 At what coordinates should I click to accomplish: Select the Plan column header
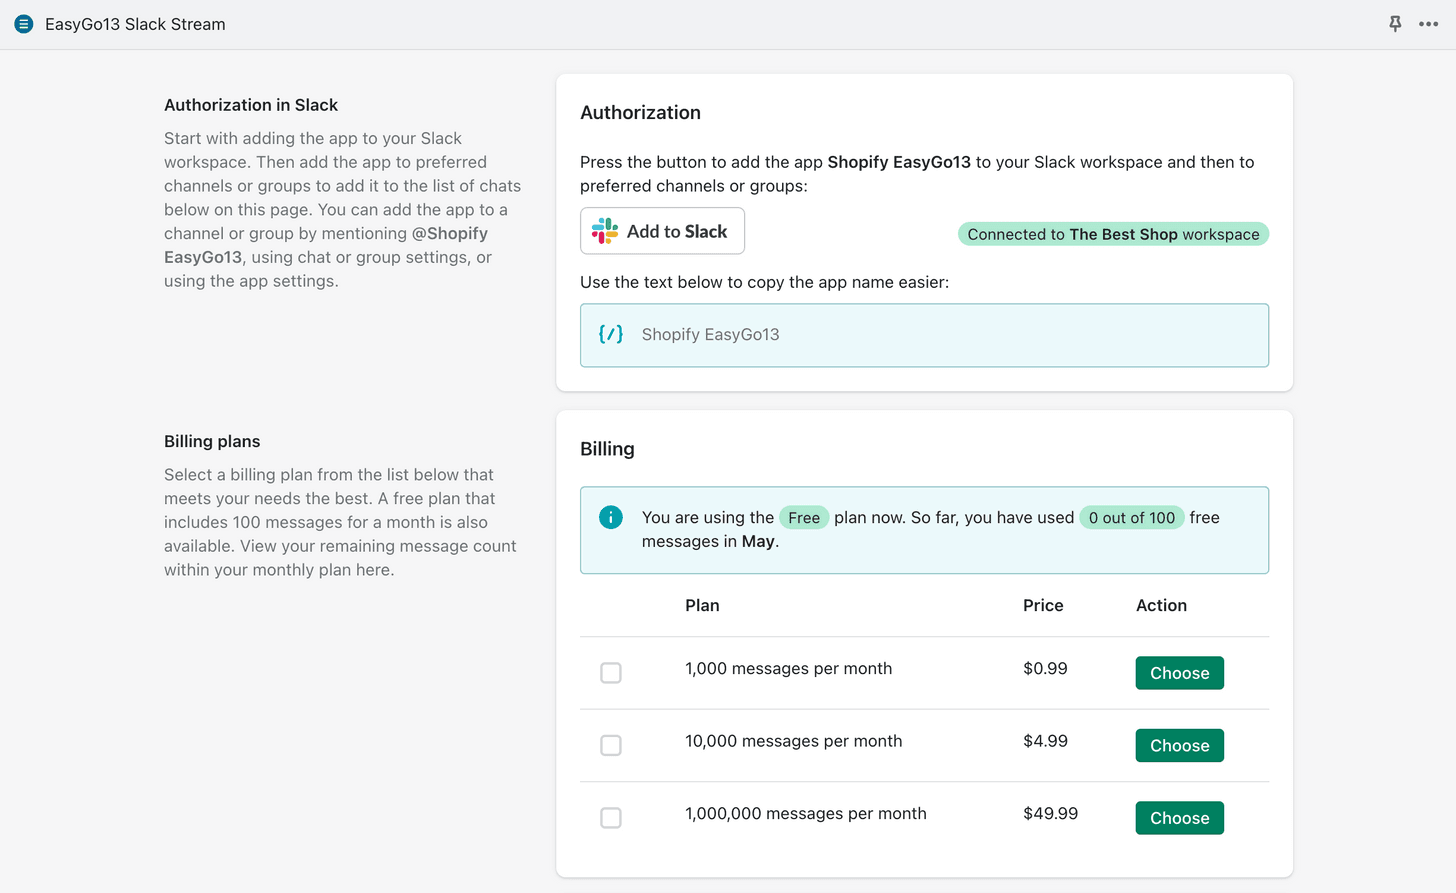702,605
